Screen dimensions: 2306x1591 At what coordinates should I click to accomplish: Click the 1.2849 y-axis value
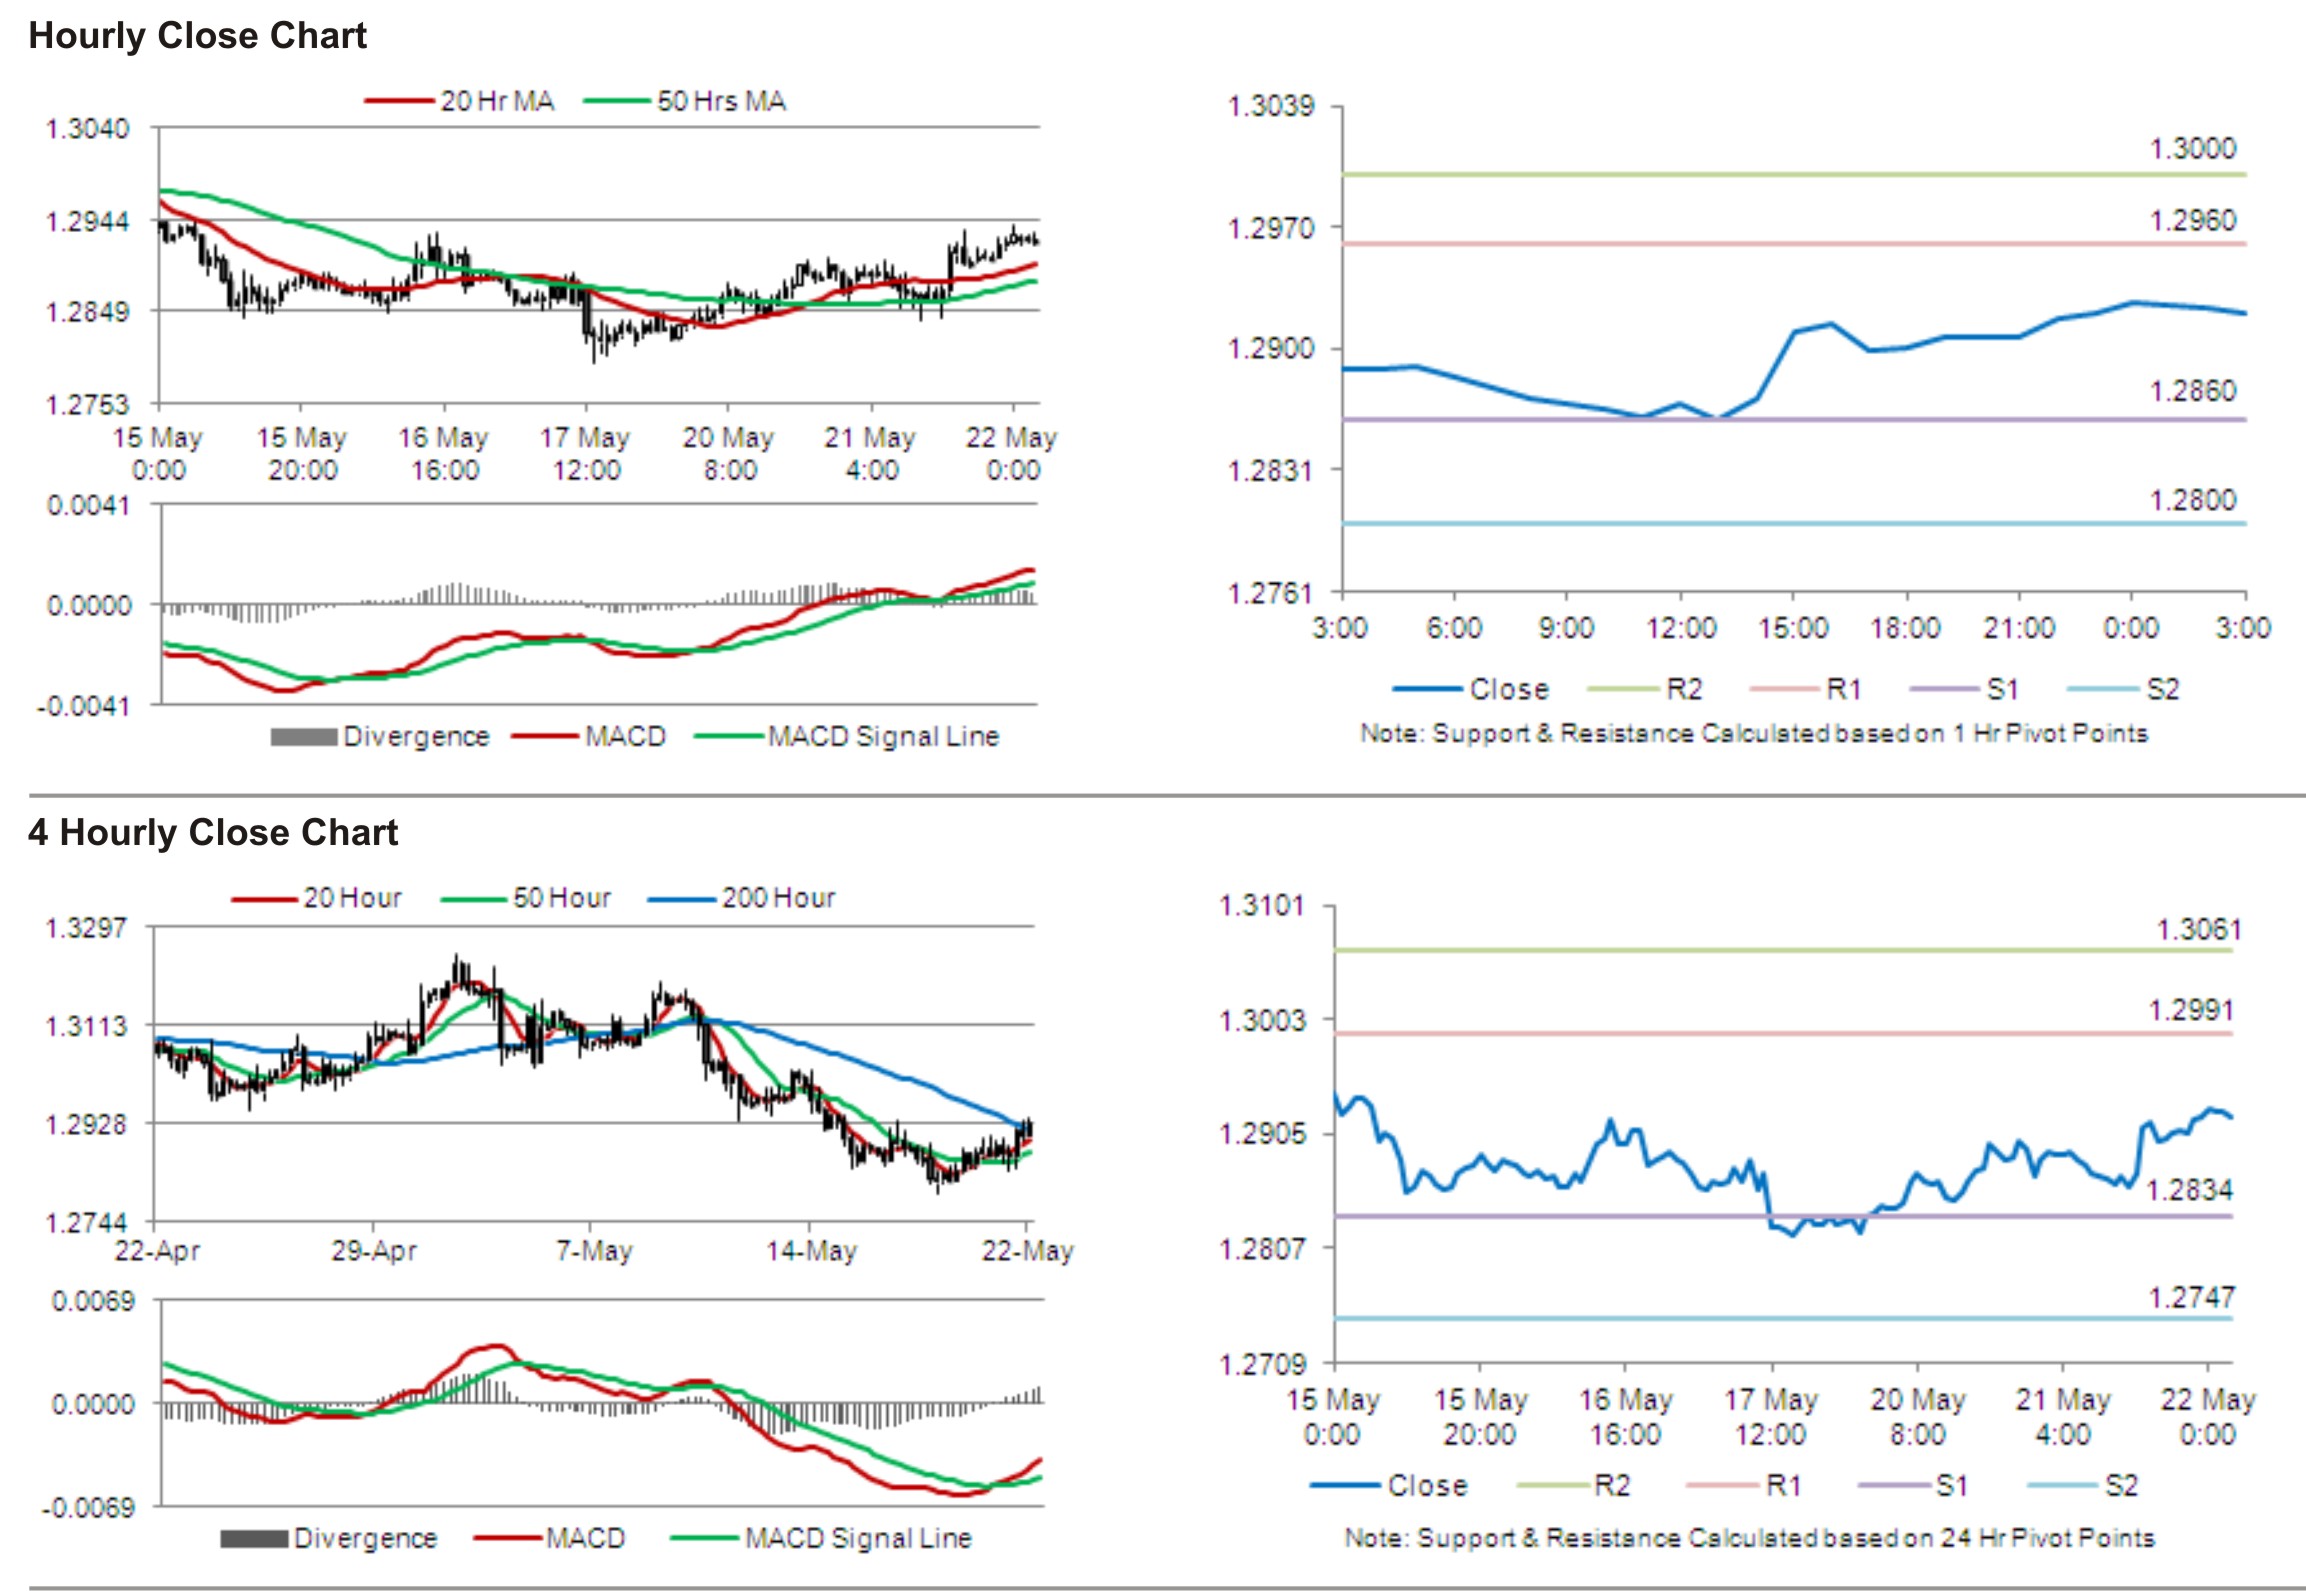tap(88, 312)
